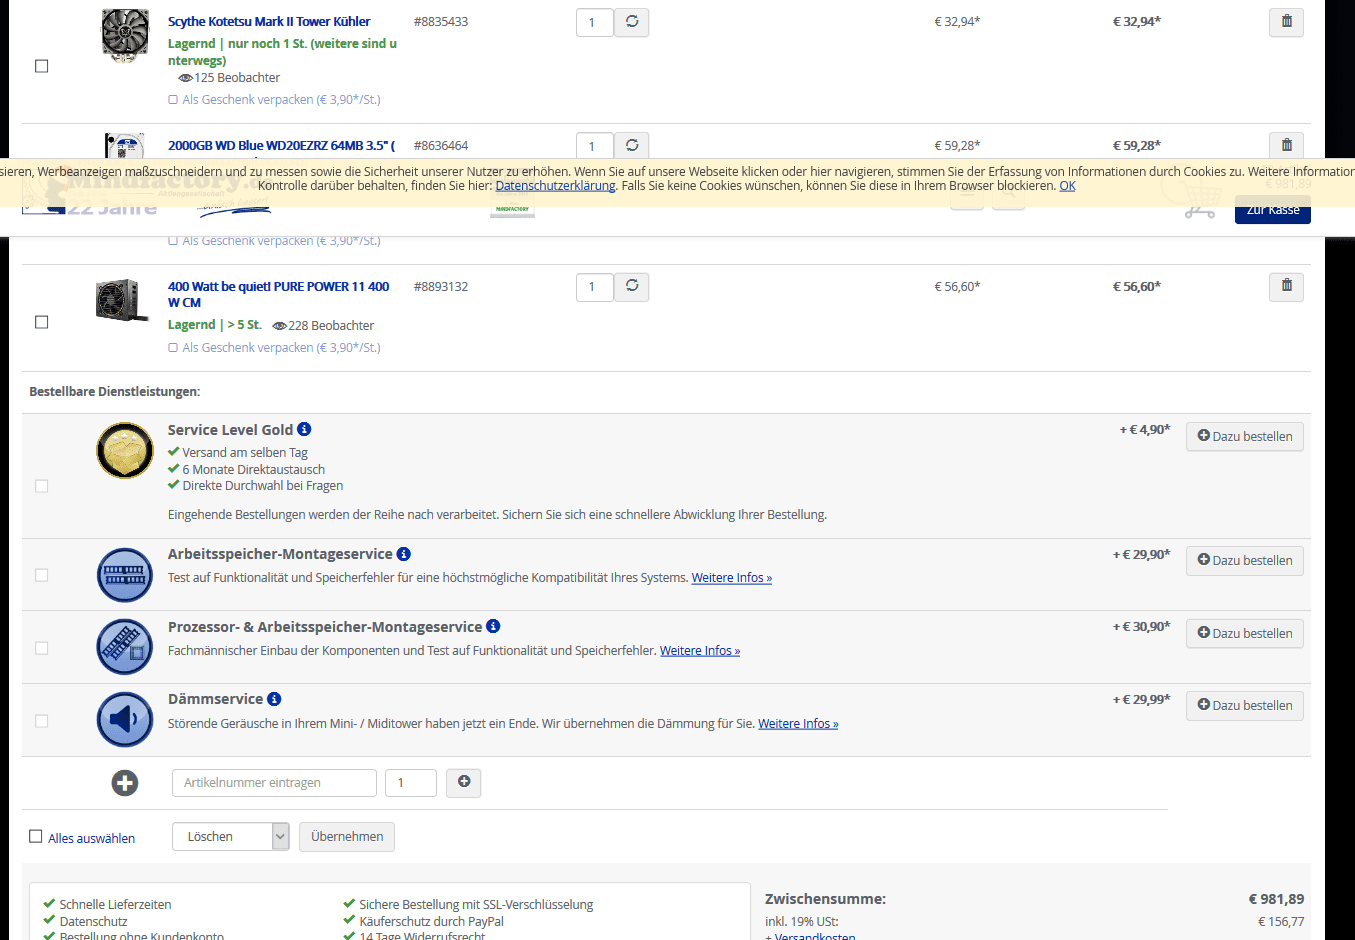Open be quiet! power supply product thumbnail
This screenshot has height=940, width=1355.
pyautogui.click(x=122, y=299)
